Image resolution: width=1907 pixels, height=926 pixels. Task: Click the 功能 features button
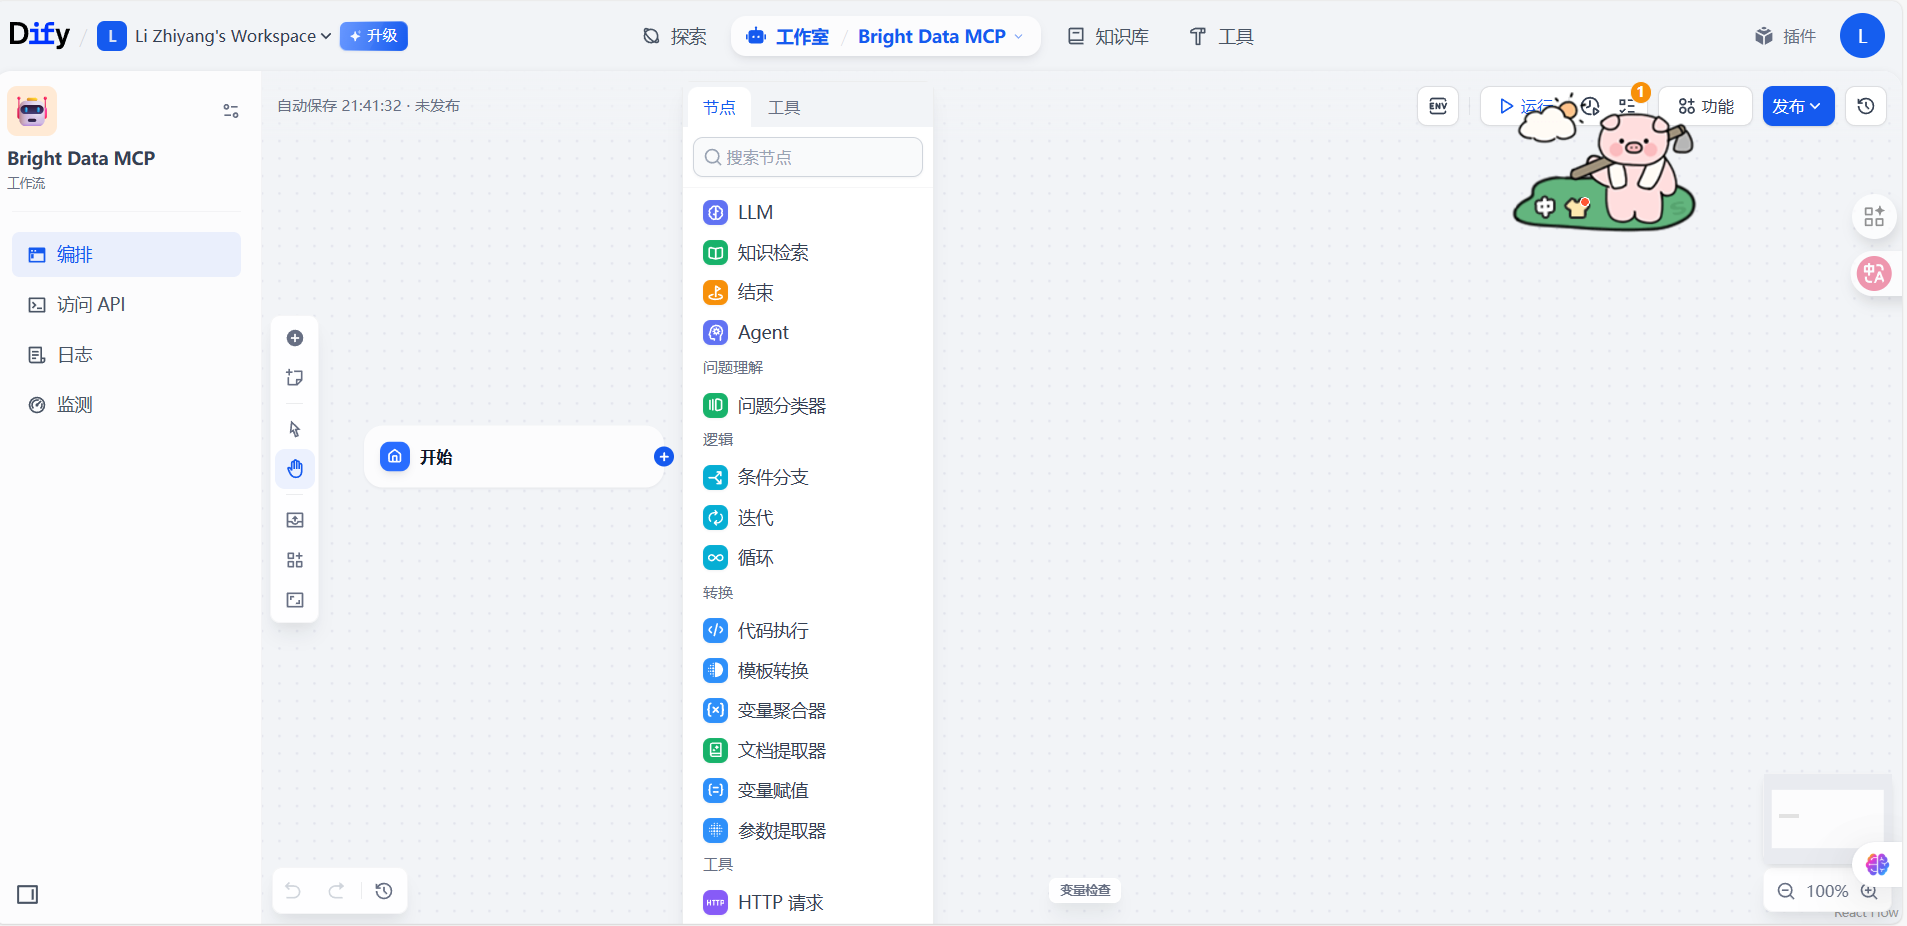coord(1706,106)
